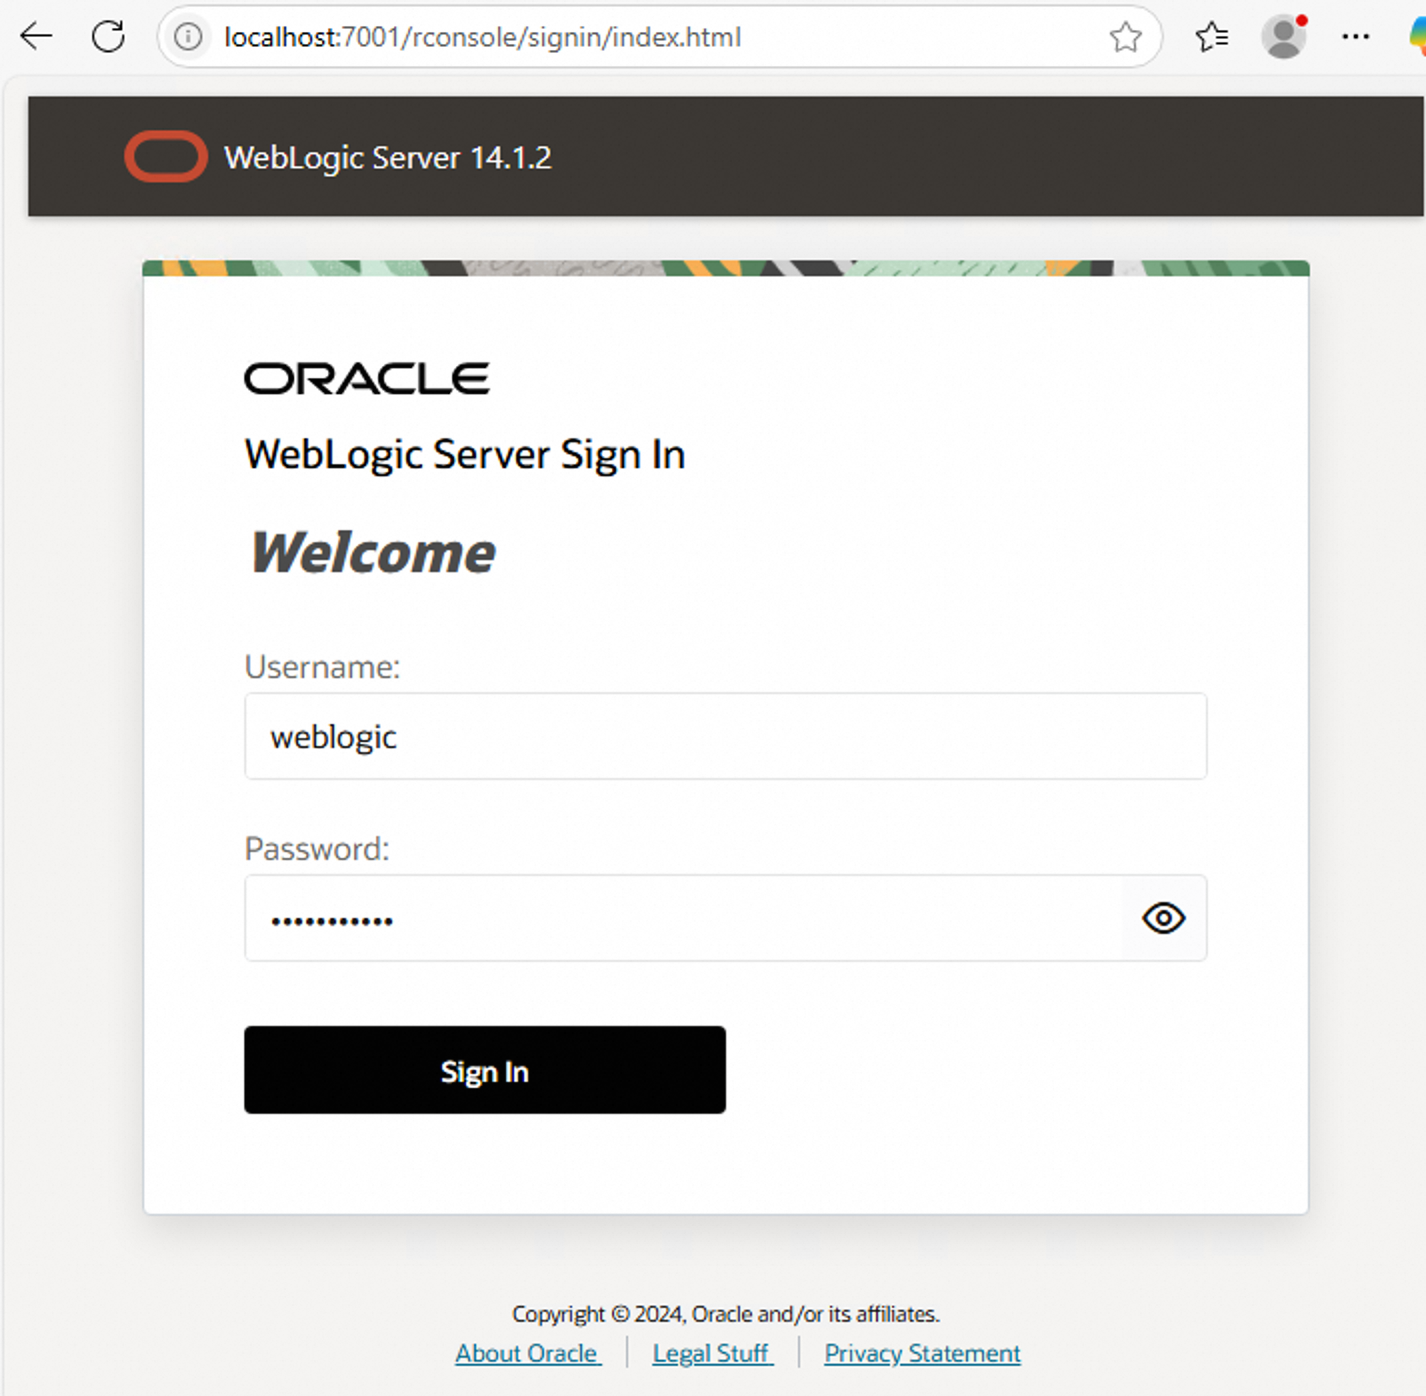This screenshot has width=1426, height=1396.
Task: Click the Oracle oval logo in header
Action: [166, 157]
